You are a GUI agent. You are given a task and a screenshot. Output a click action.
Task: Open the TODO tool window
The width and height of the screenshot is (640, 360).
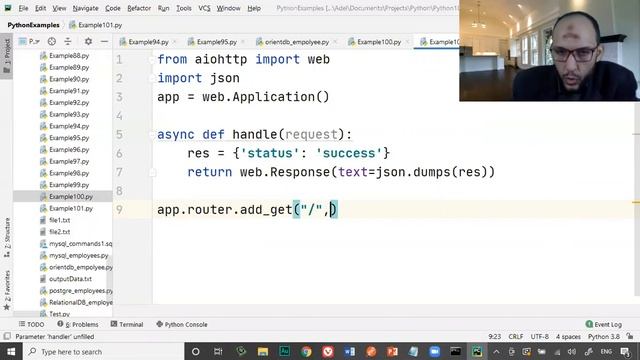[x=31, y=324]
